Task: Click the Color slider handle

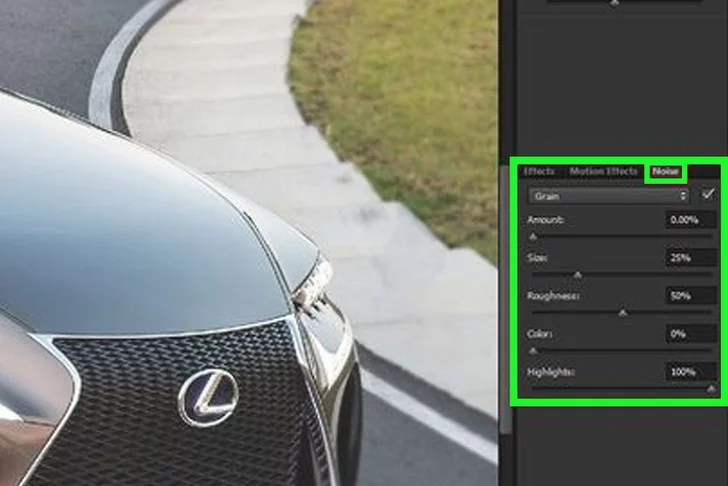Action: pyautogui.click(x=533, y=351)
